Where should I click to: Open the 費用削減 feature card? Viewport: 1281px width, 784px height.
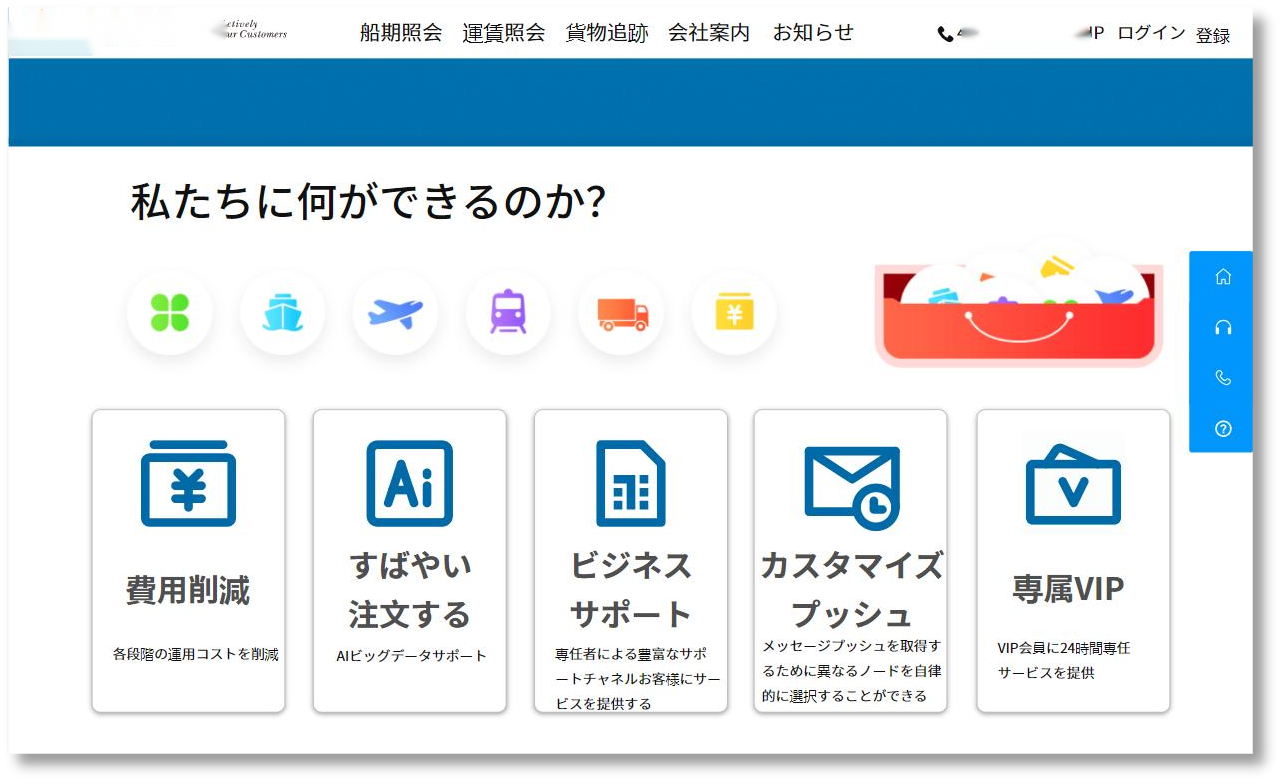[188, 560]
